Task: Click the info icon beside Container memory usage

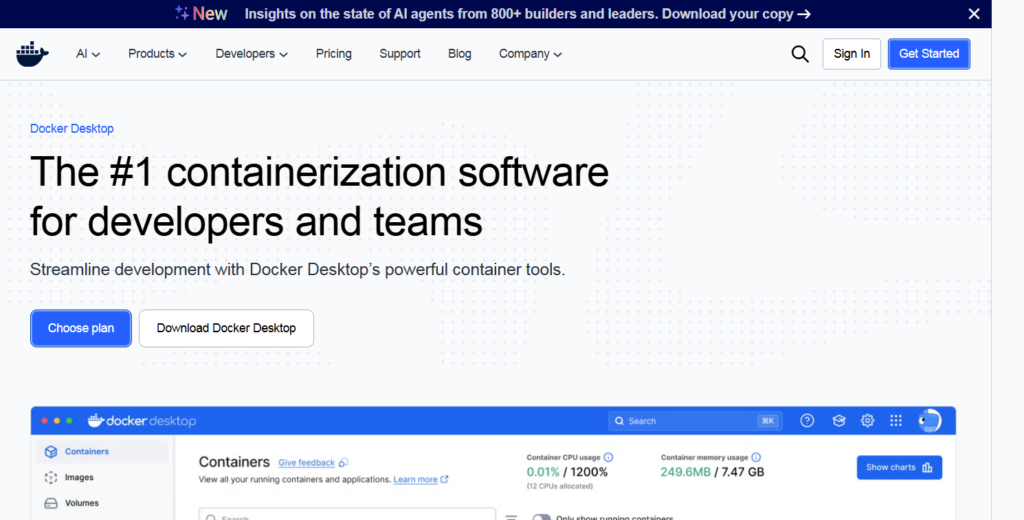Action: 756,457
